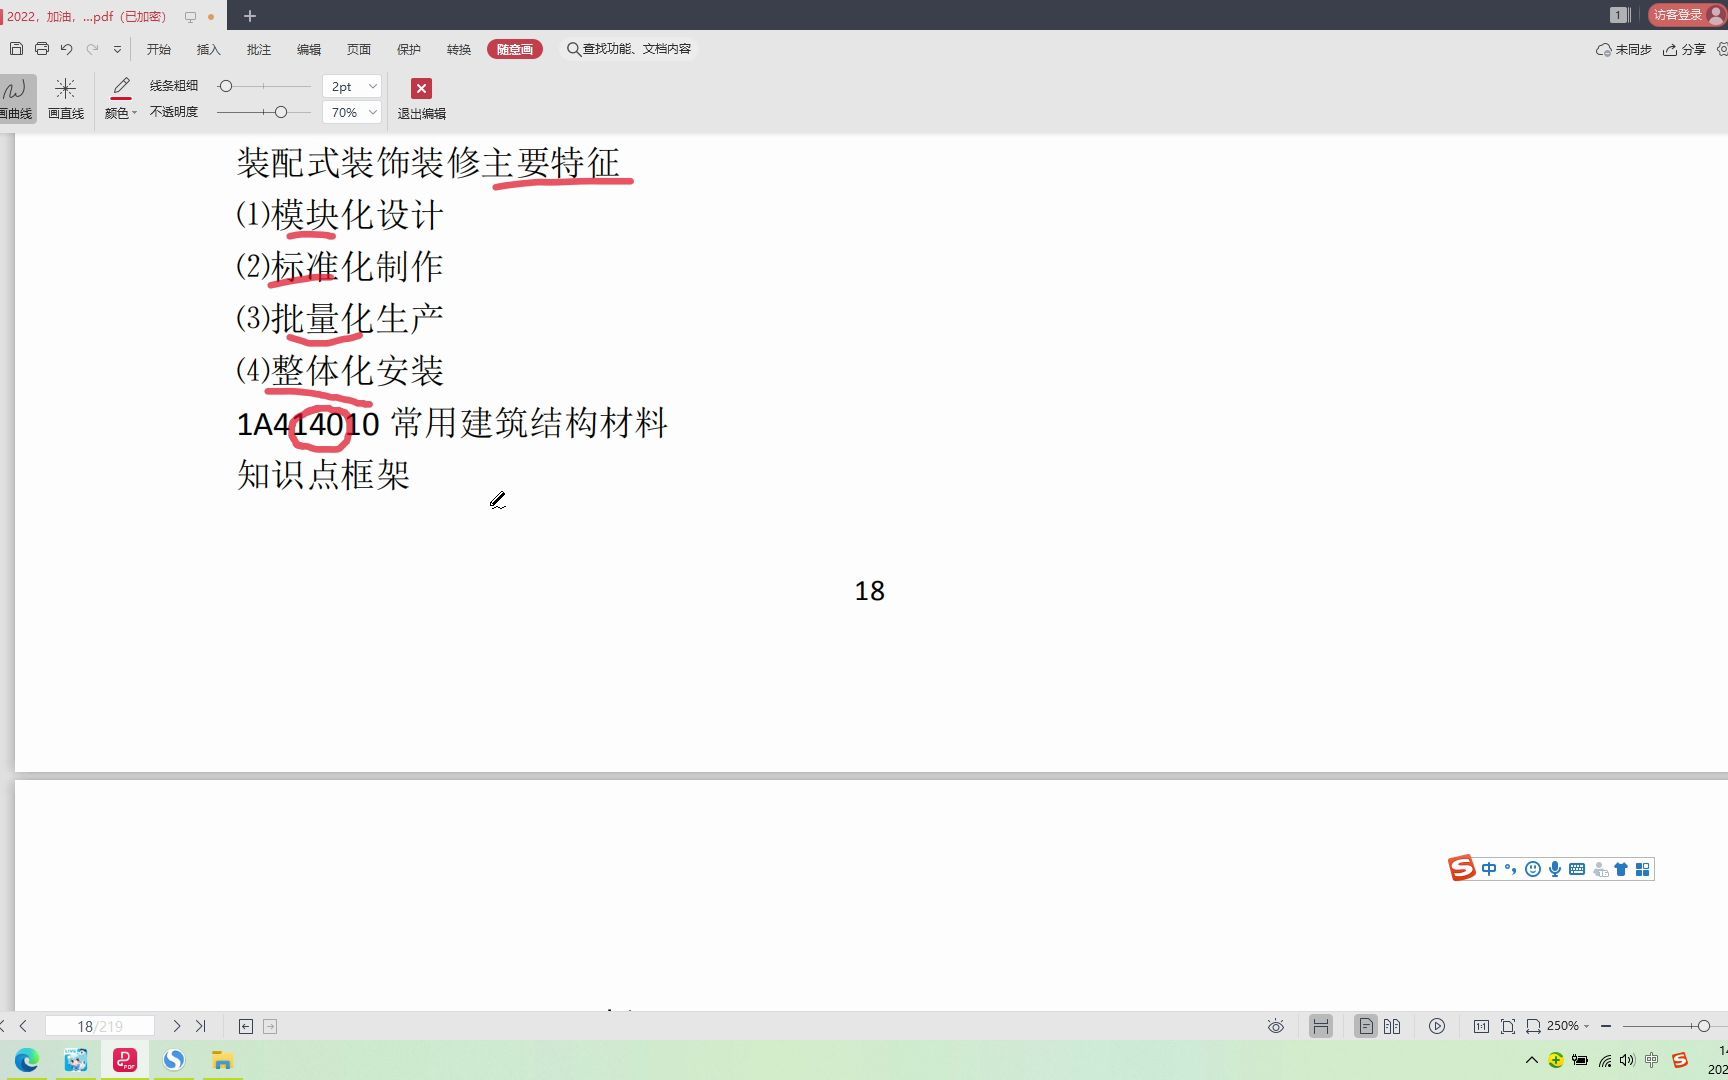This screenshot has width=1728, height=1080.
Task: Select the 画直线 straight line tool
Action: pyautogui.click(x=66, y=99)
